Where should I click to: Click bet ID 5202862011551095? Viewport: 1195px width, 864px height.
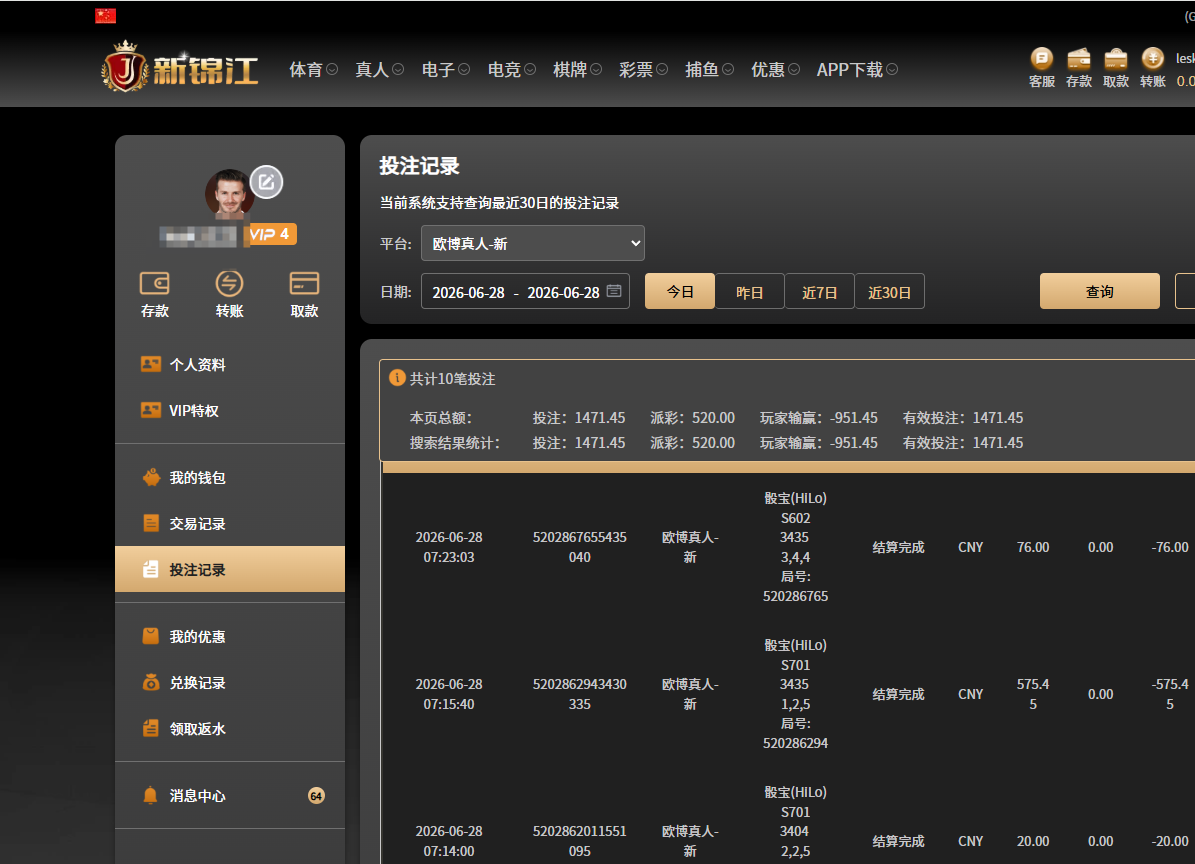[x=579, y=841]
